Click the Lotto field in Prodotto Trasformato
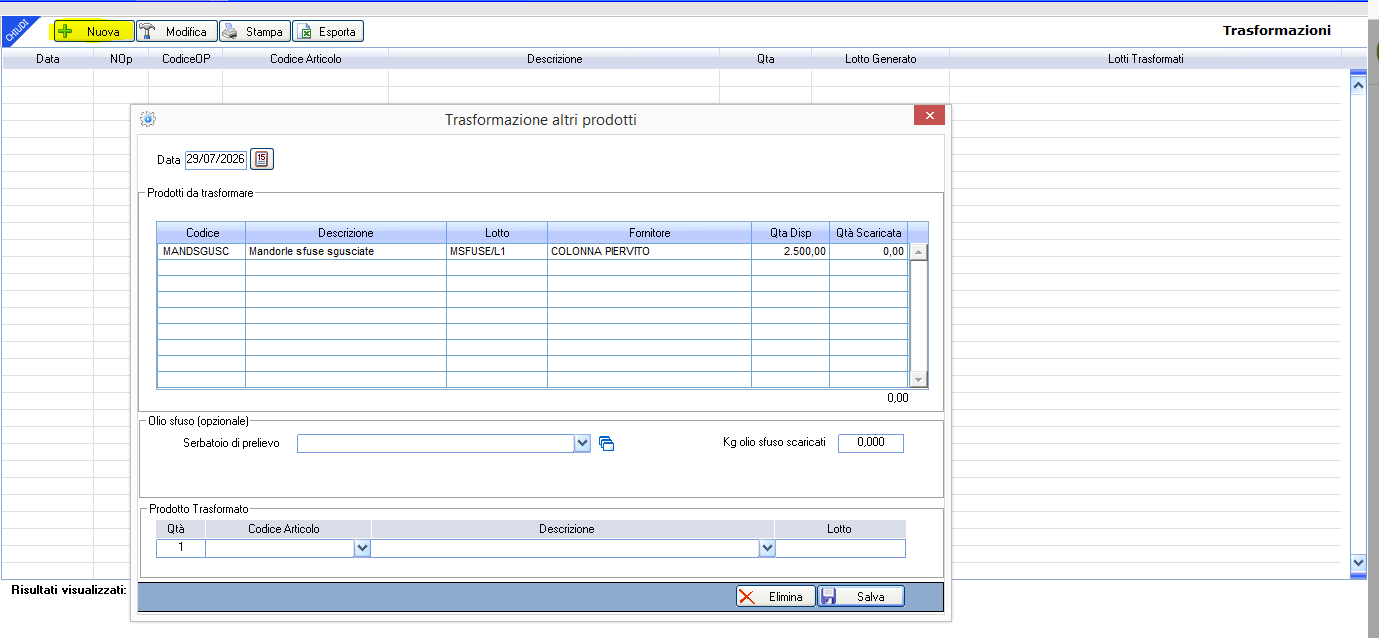Screen dimensions: 1379x638 point(840,548)
